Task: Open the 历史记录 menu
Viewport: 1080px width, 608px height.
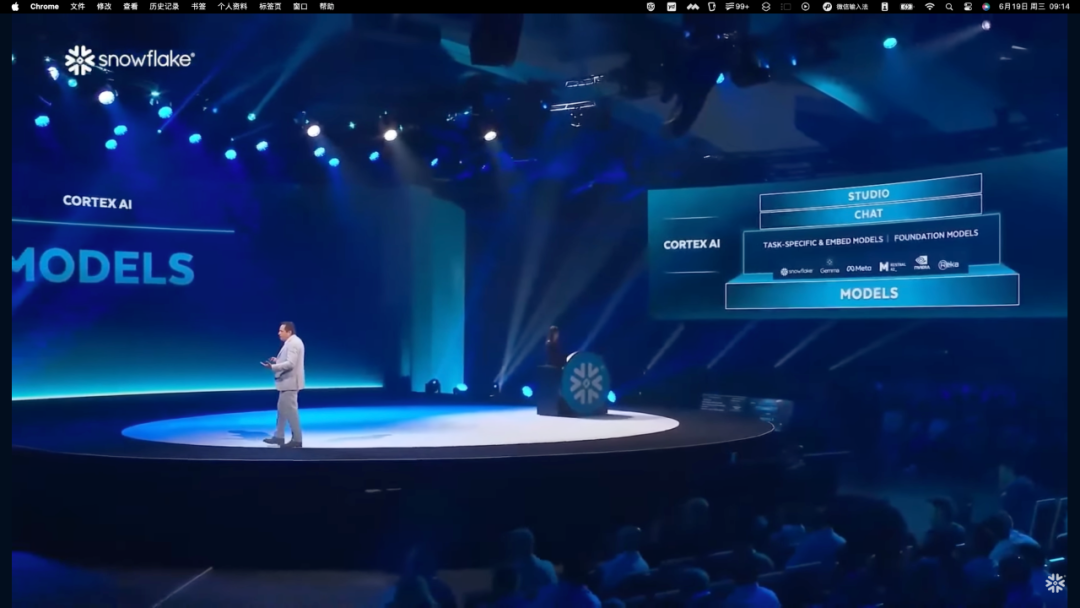Action: 164,6
